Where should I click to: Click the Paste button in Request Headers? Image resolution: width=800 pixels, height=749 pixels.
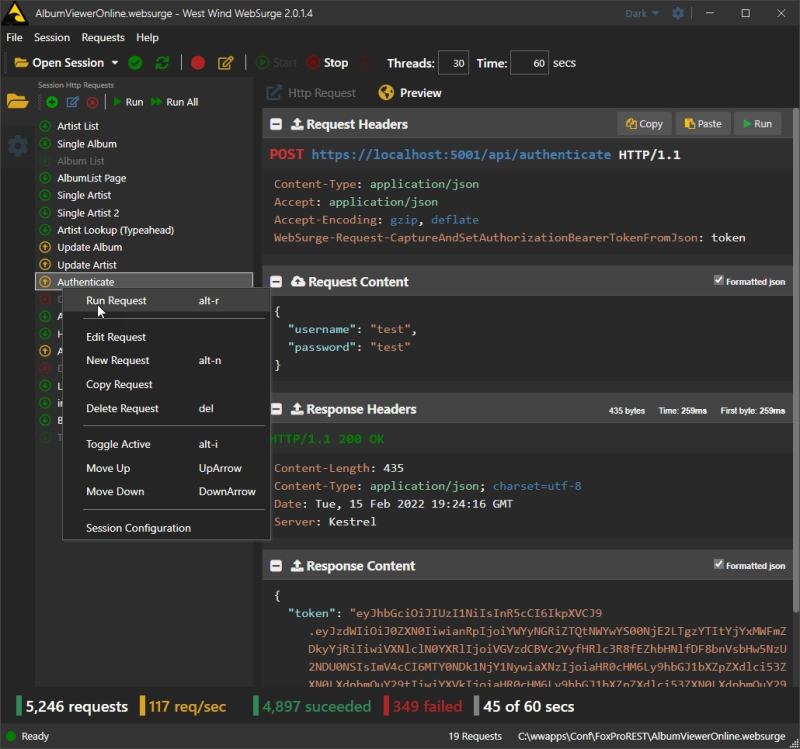(x=703, y=124)
